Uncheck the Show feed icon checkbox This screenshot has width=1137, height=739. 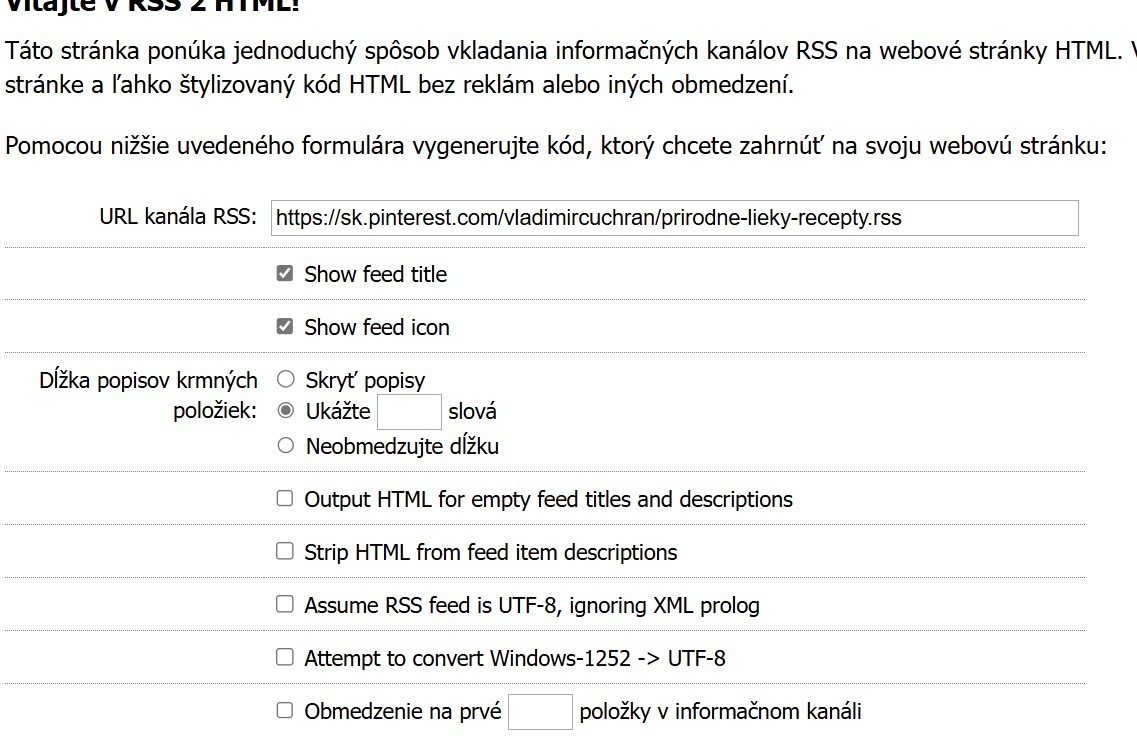285,326
